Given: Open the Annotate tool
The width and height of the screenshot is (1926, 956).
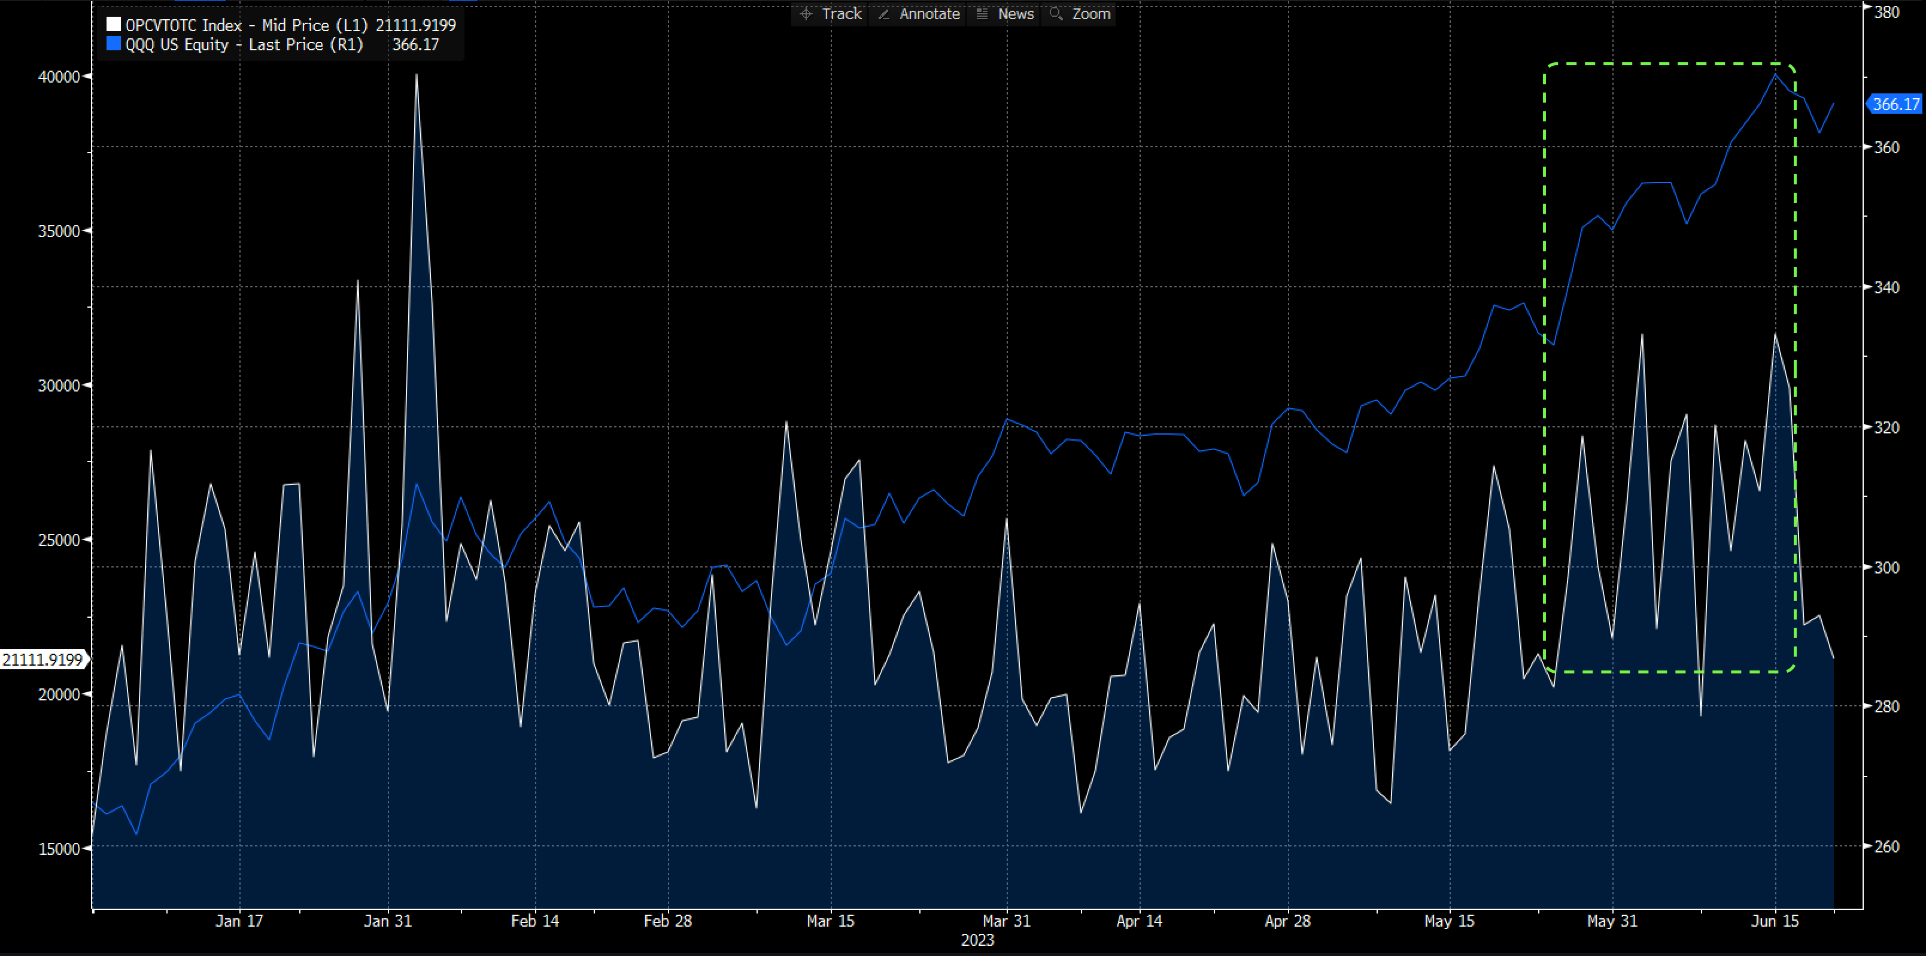Looking at the screenshot, I should pos(918,14).
